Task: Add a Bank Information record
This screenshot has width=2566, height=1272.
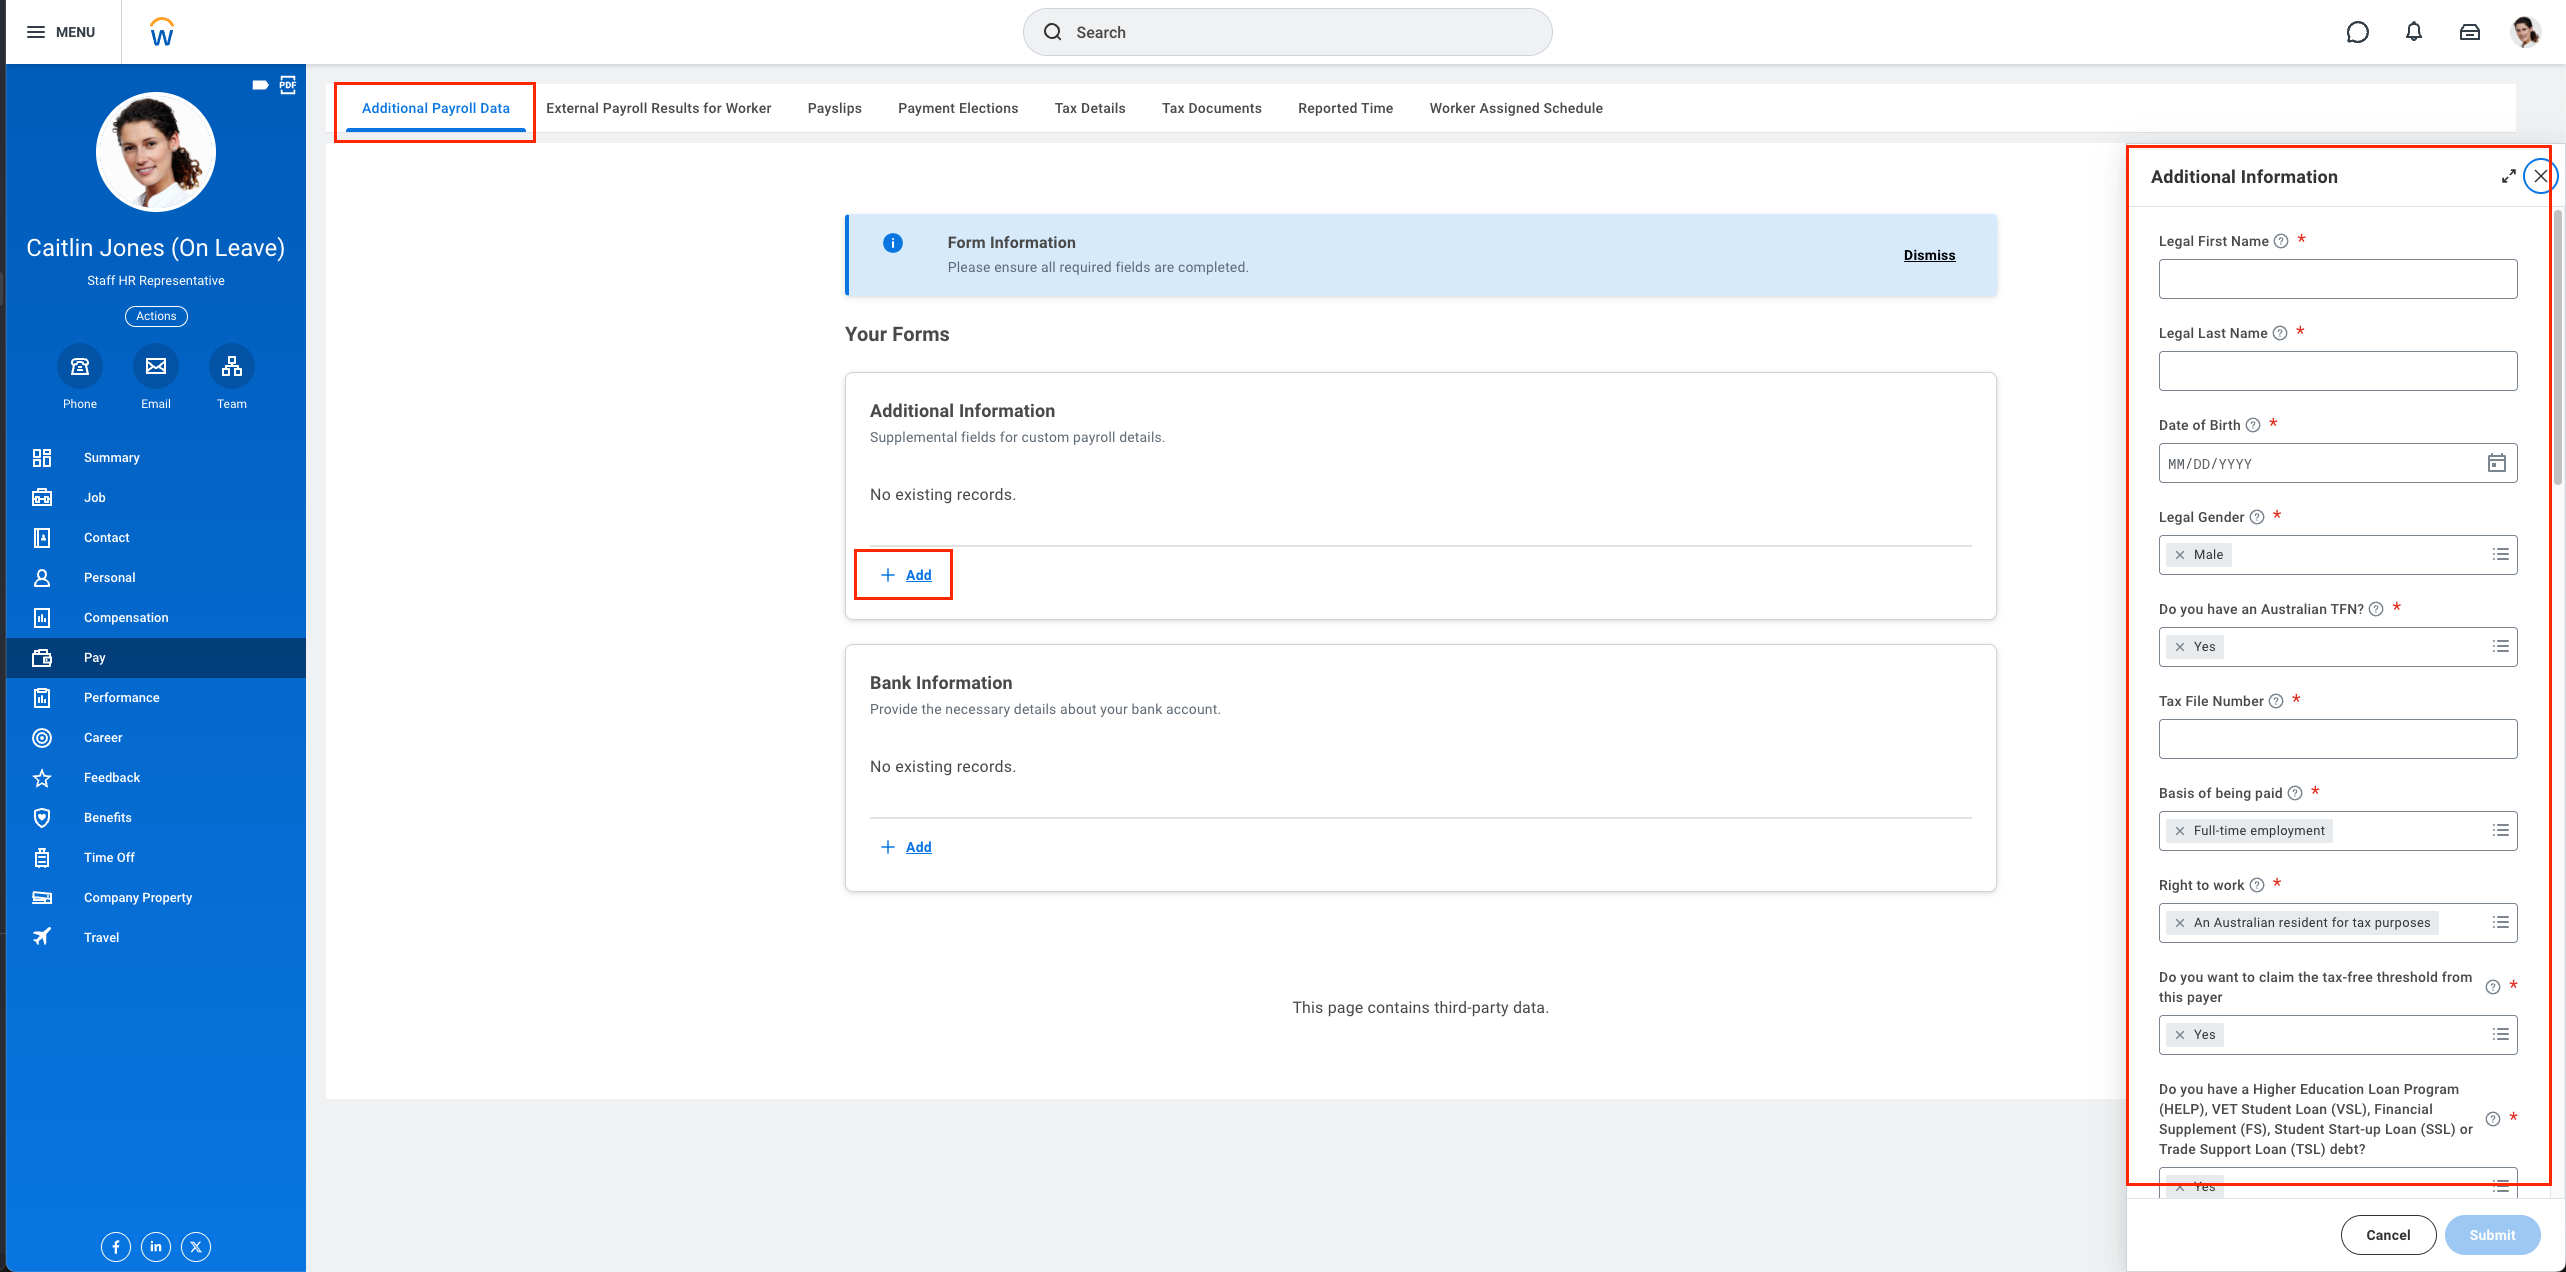Action: 905,847
